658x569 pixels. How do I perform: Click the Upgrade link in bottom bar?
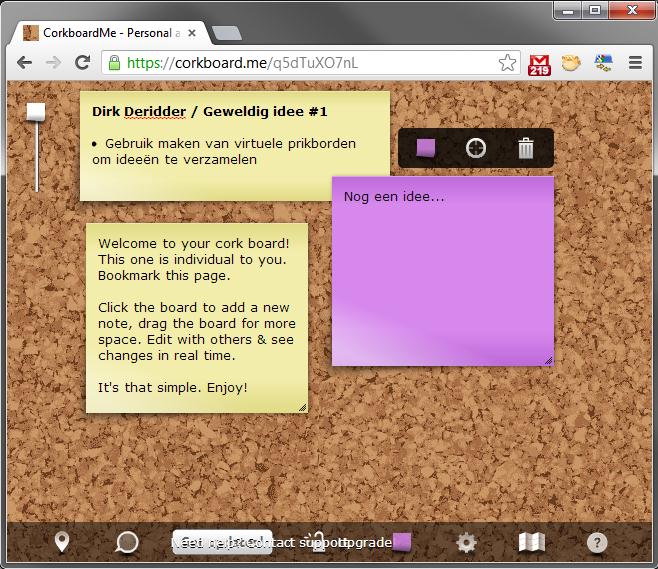pyautogui.click(x=365, y=542)
